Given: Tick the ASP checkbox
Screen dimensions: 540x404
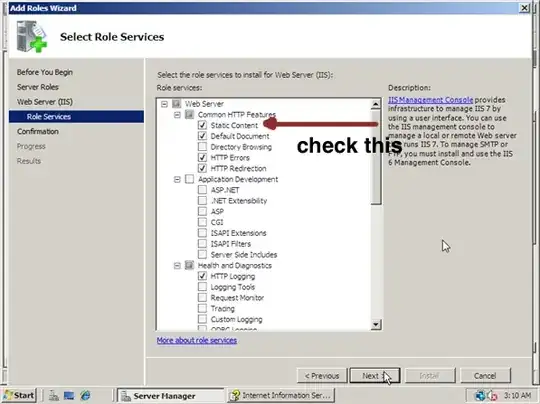Looking at the screenshot, I should 202,211.
